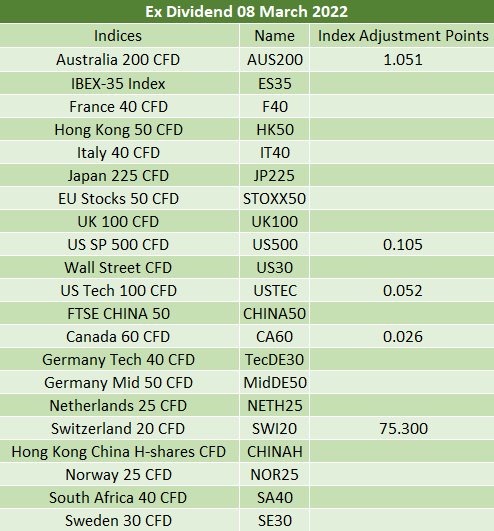This screenshot has width=494, height=531.
Task: Click the CA60 adjustment value 0.026
Action: click(x=403, y=337)
